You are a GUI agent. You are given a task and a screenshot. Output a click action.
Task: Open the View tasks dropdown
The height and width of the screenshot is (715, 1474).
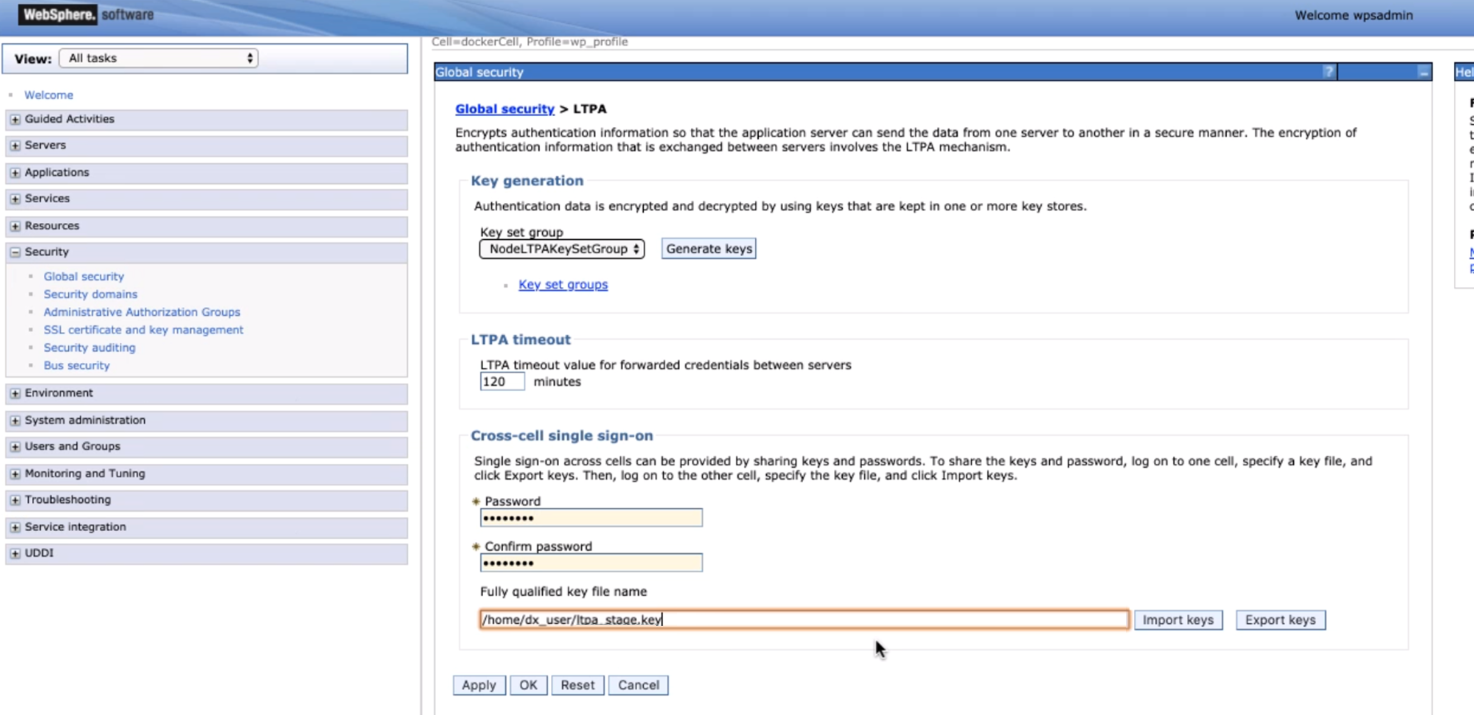point(157,58)
